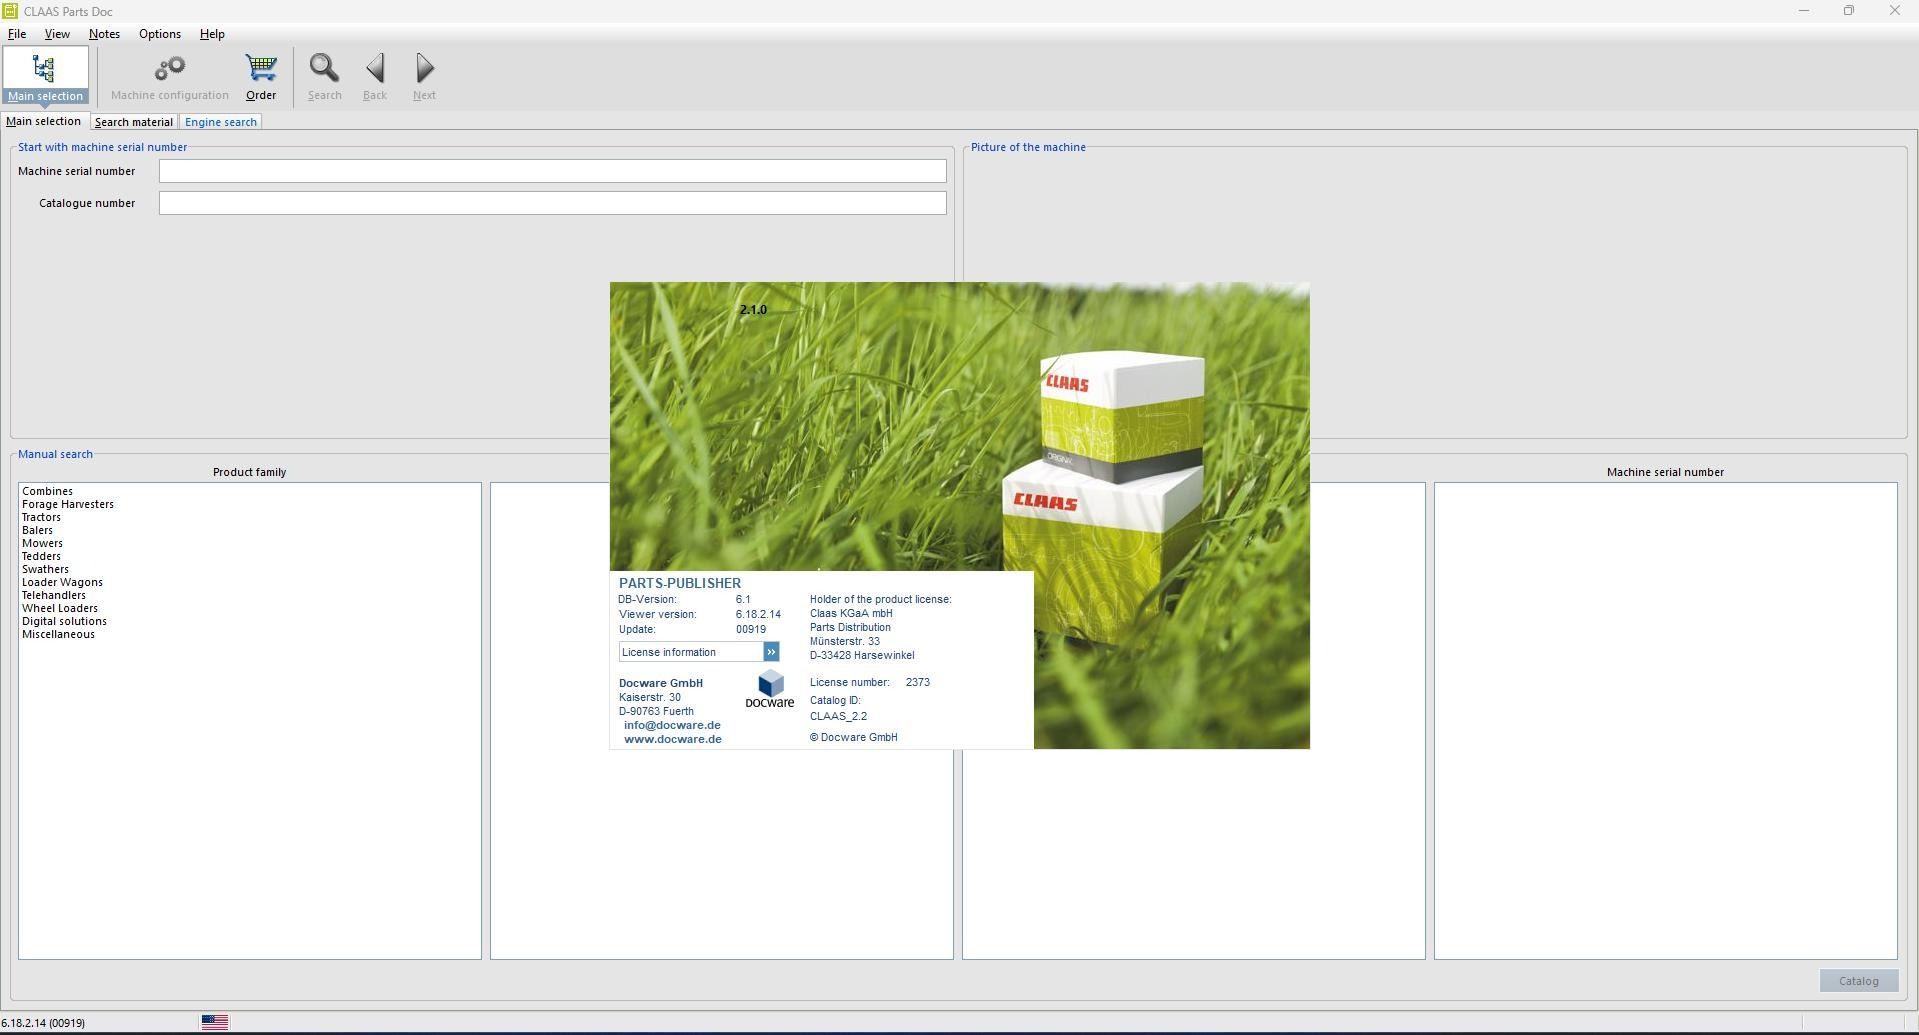Select Tedders product family
This screenshot has width=1919, height=1035.
tap(41, 556)
